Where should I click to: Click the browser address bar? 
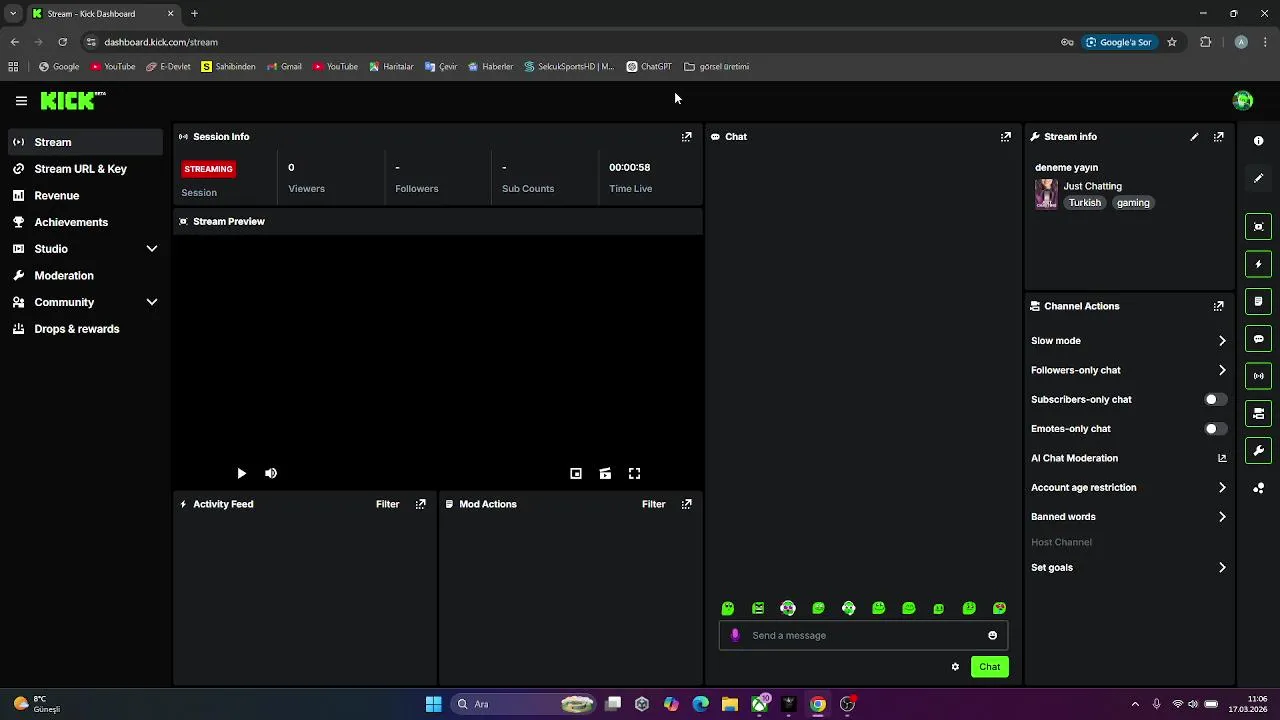570,42
